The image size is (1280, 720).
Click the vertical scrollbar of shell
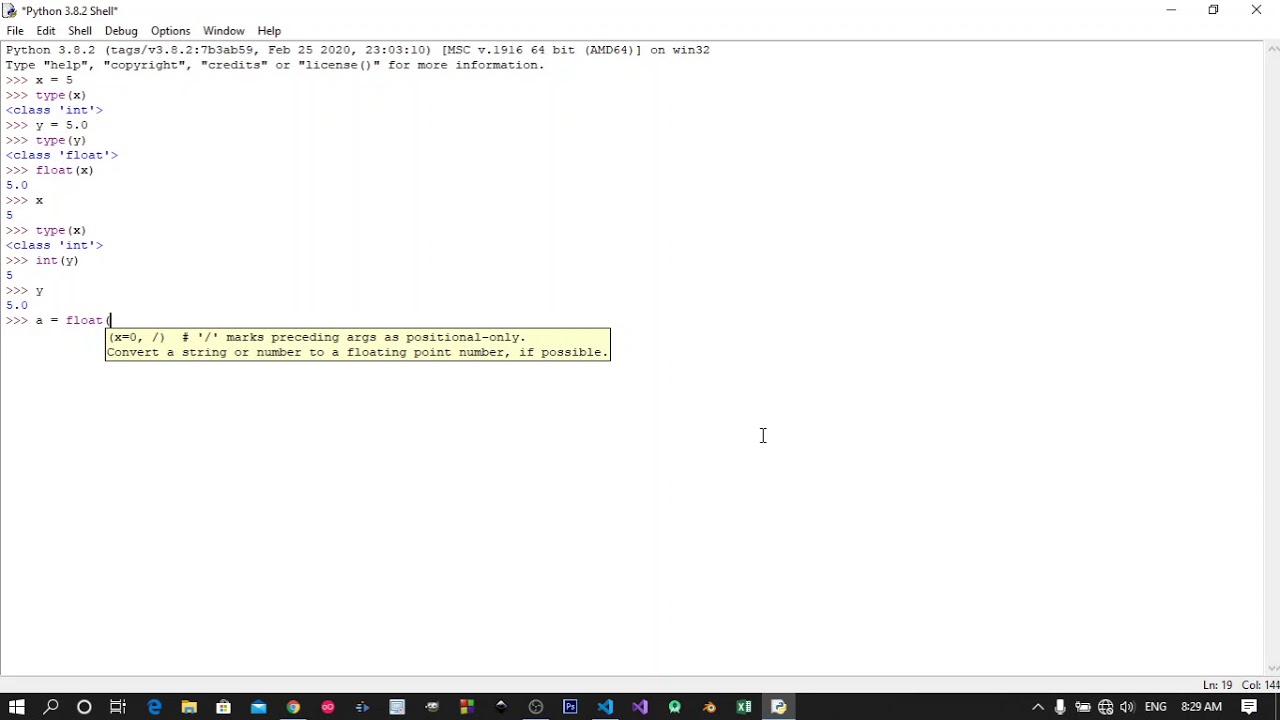pyautogui.click(x=1271, y=358)
